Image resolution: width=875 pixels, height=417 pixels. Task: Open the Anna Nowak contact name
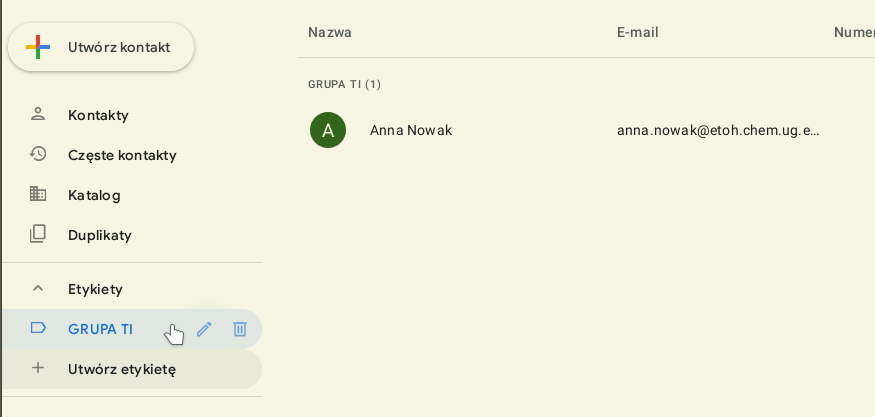pyautogui.click(x=411, y=130)
